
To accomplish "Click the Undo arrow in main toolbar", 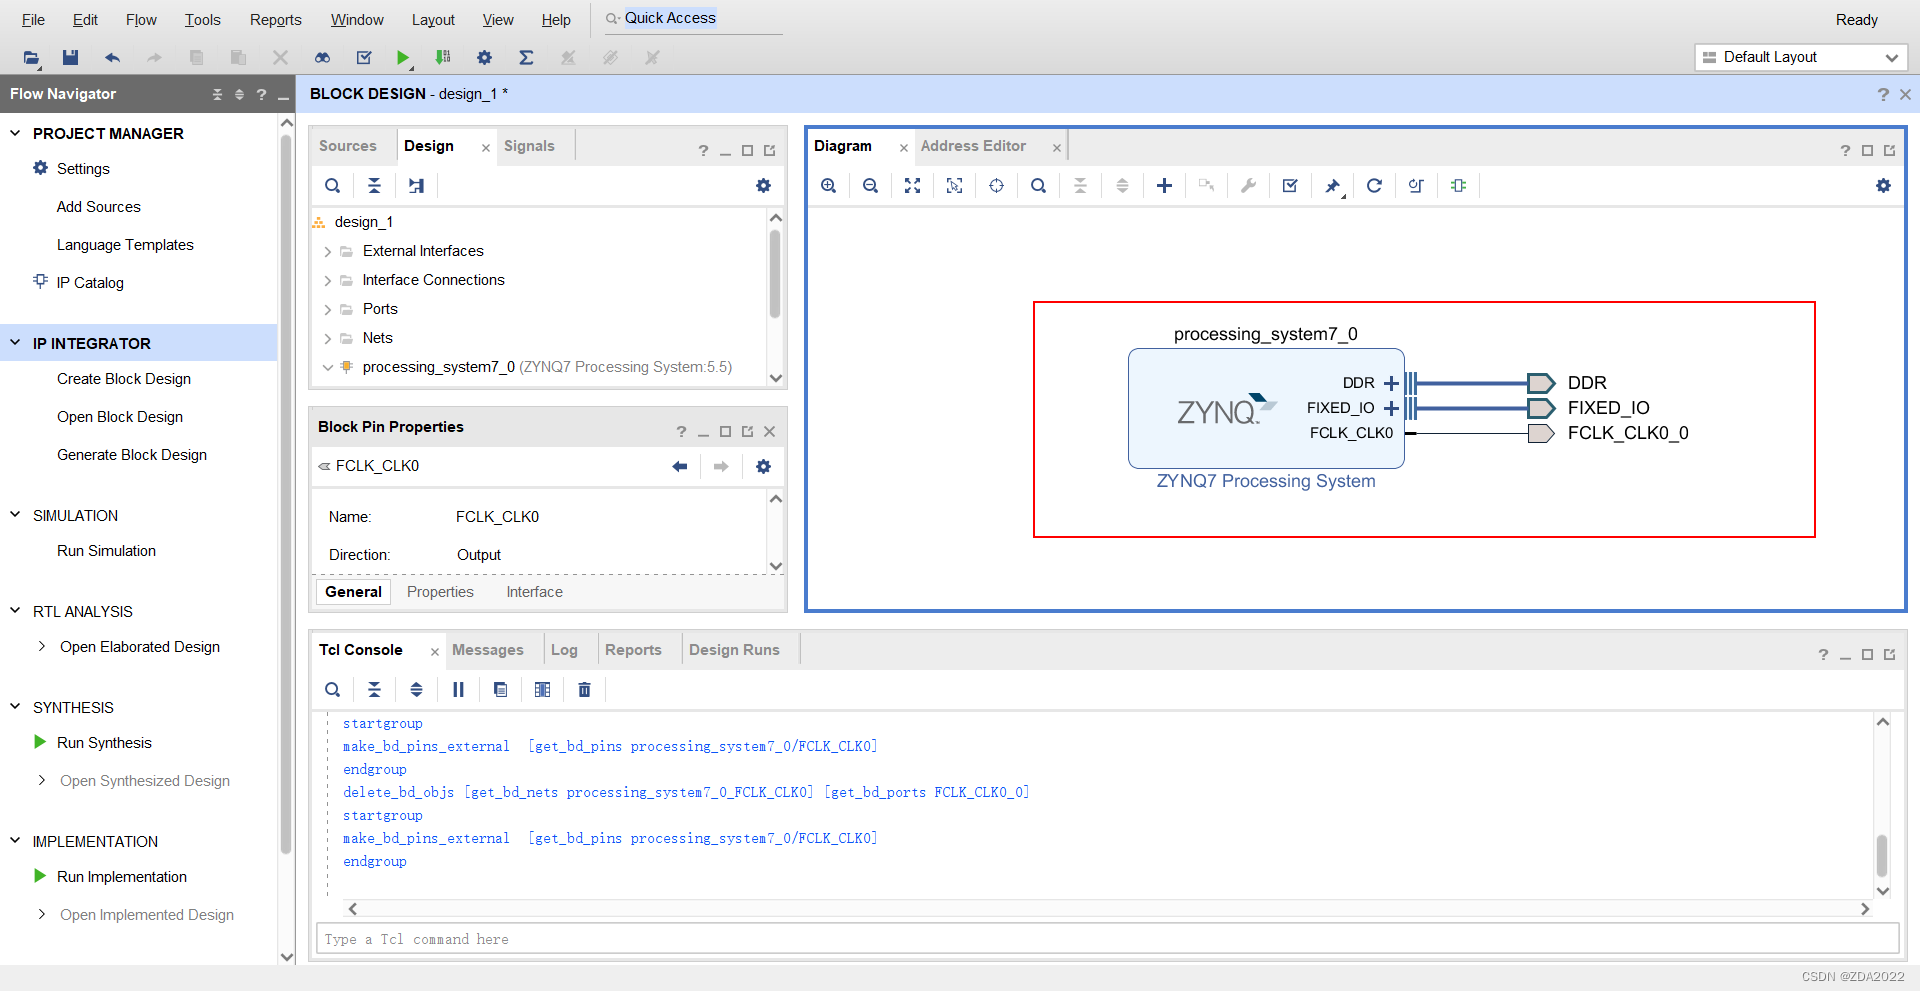I will [x=112, y=58].
